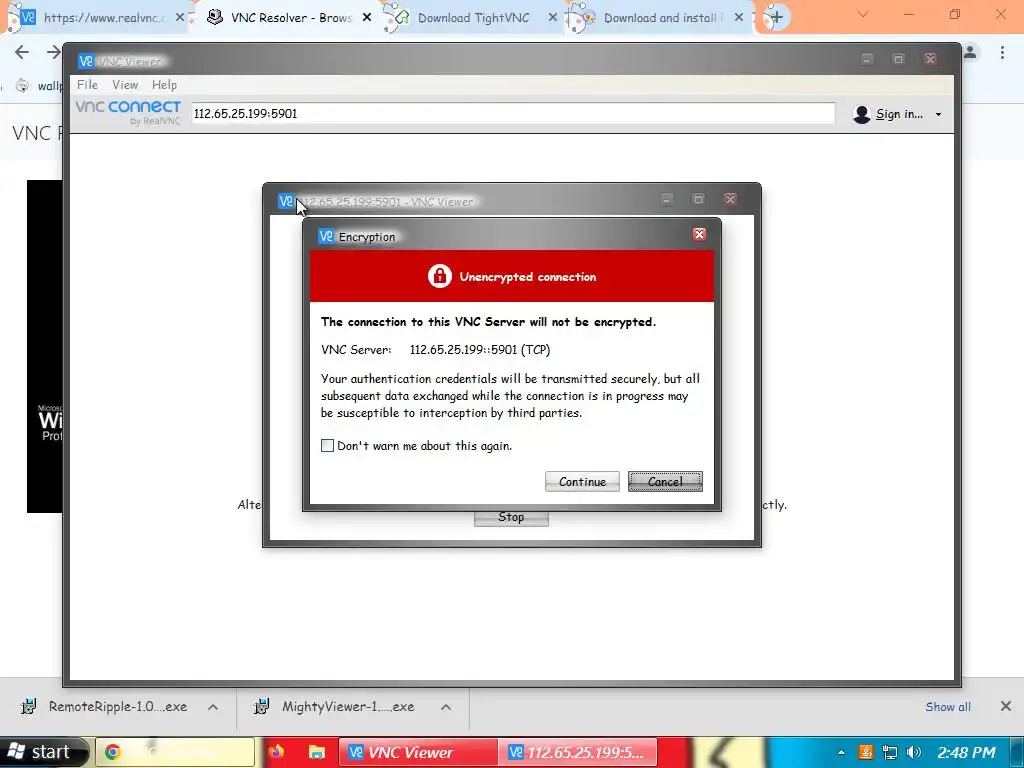Screen dimensions: 1024x768
Task: Click the VNC icon in the Encryption title bar
Action: [x=326, y=236]
